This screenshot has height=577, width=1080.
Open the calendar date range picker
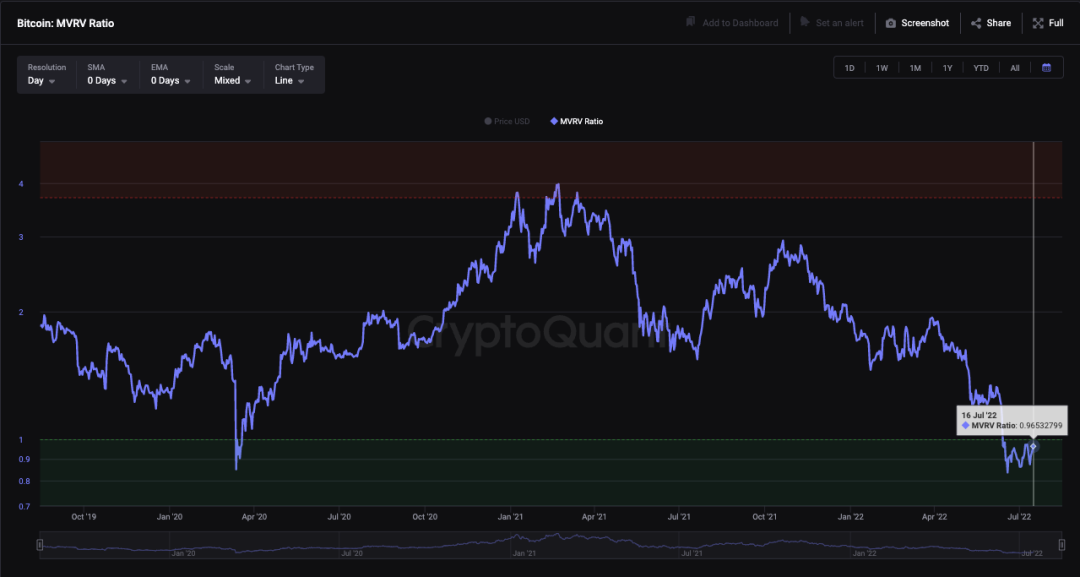[1046, 68]
